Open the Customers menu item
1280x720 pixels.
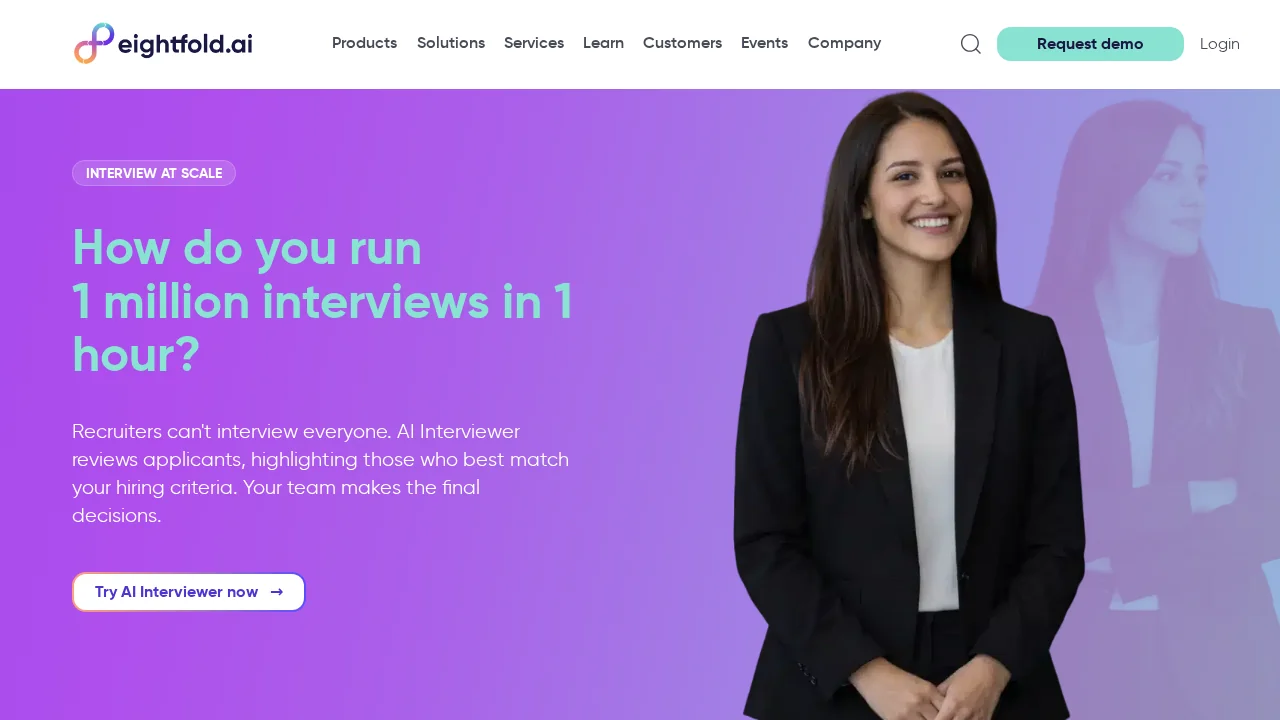(x=682, y=43)
